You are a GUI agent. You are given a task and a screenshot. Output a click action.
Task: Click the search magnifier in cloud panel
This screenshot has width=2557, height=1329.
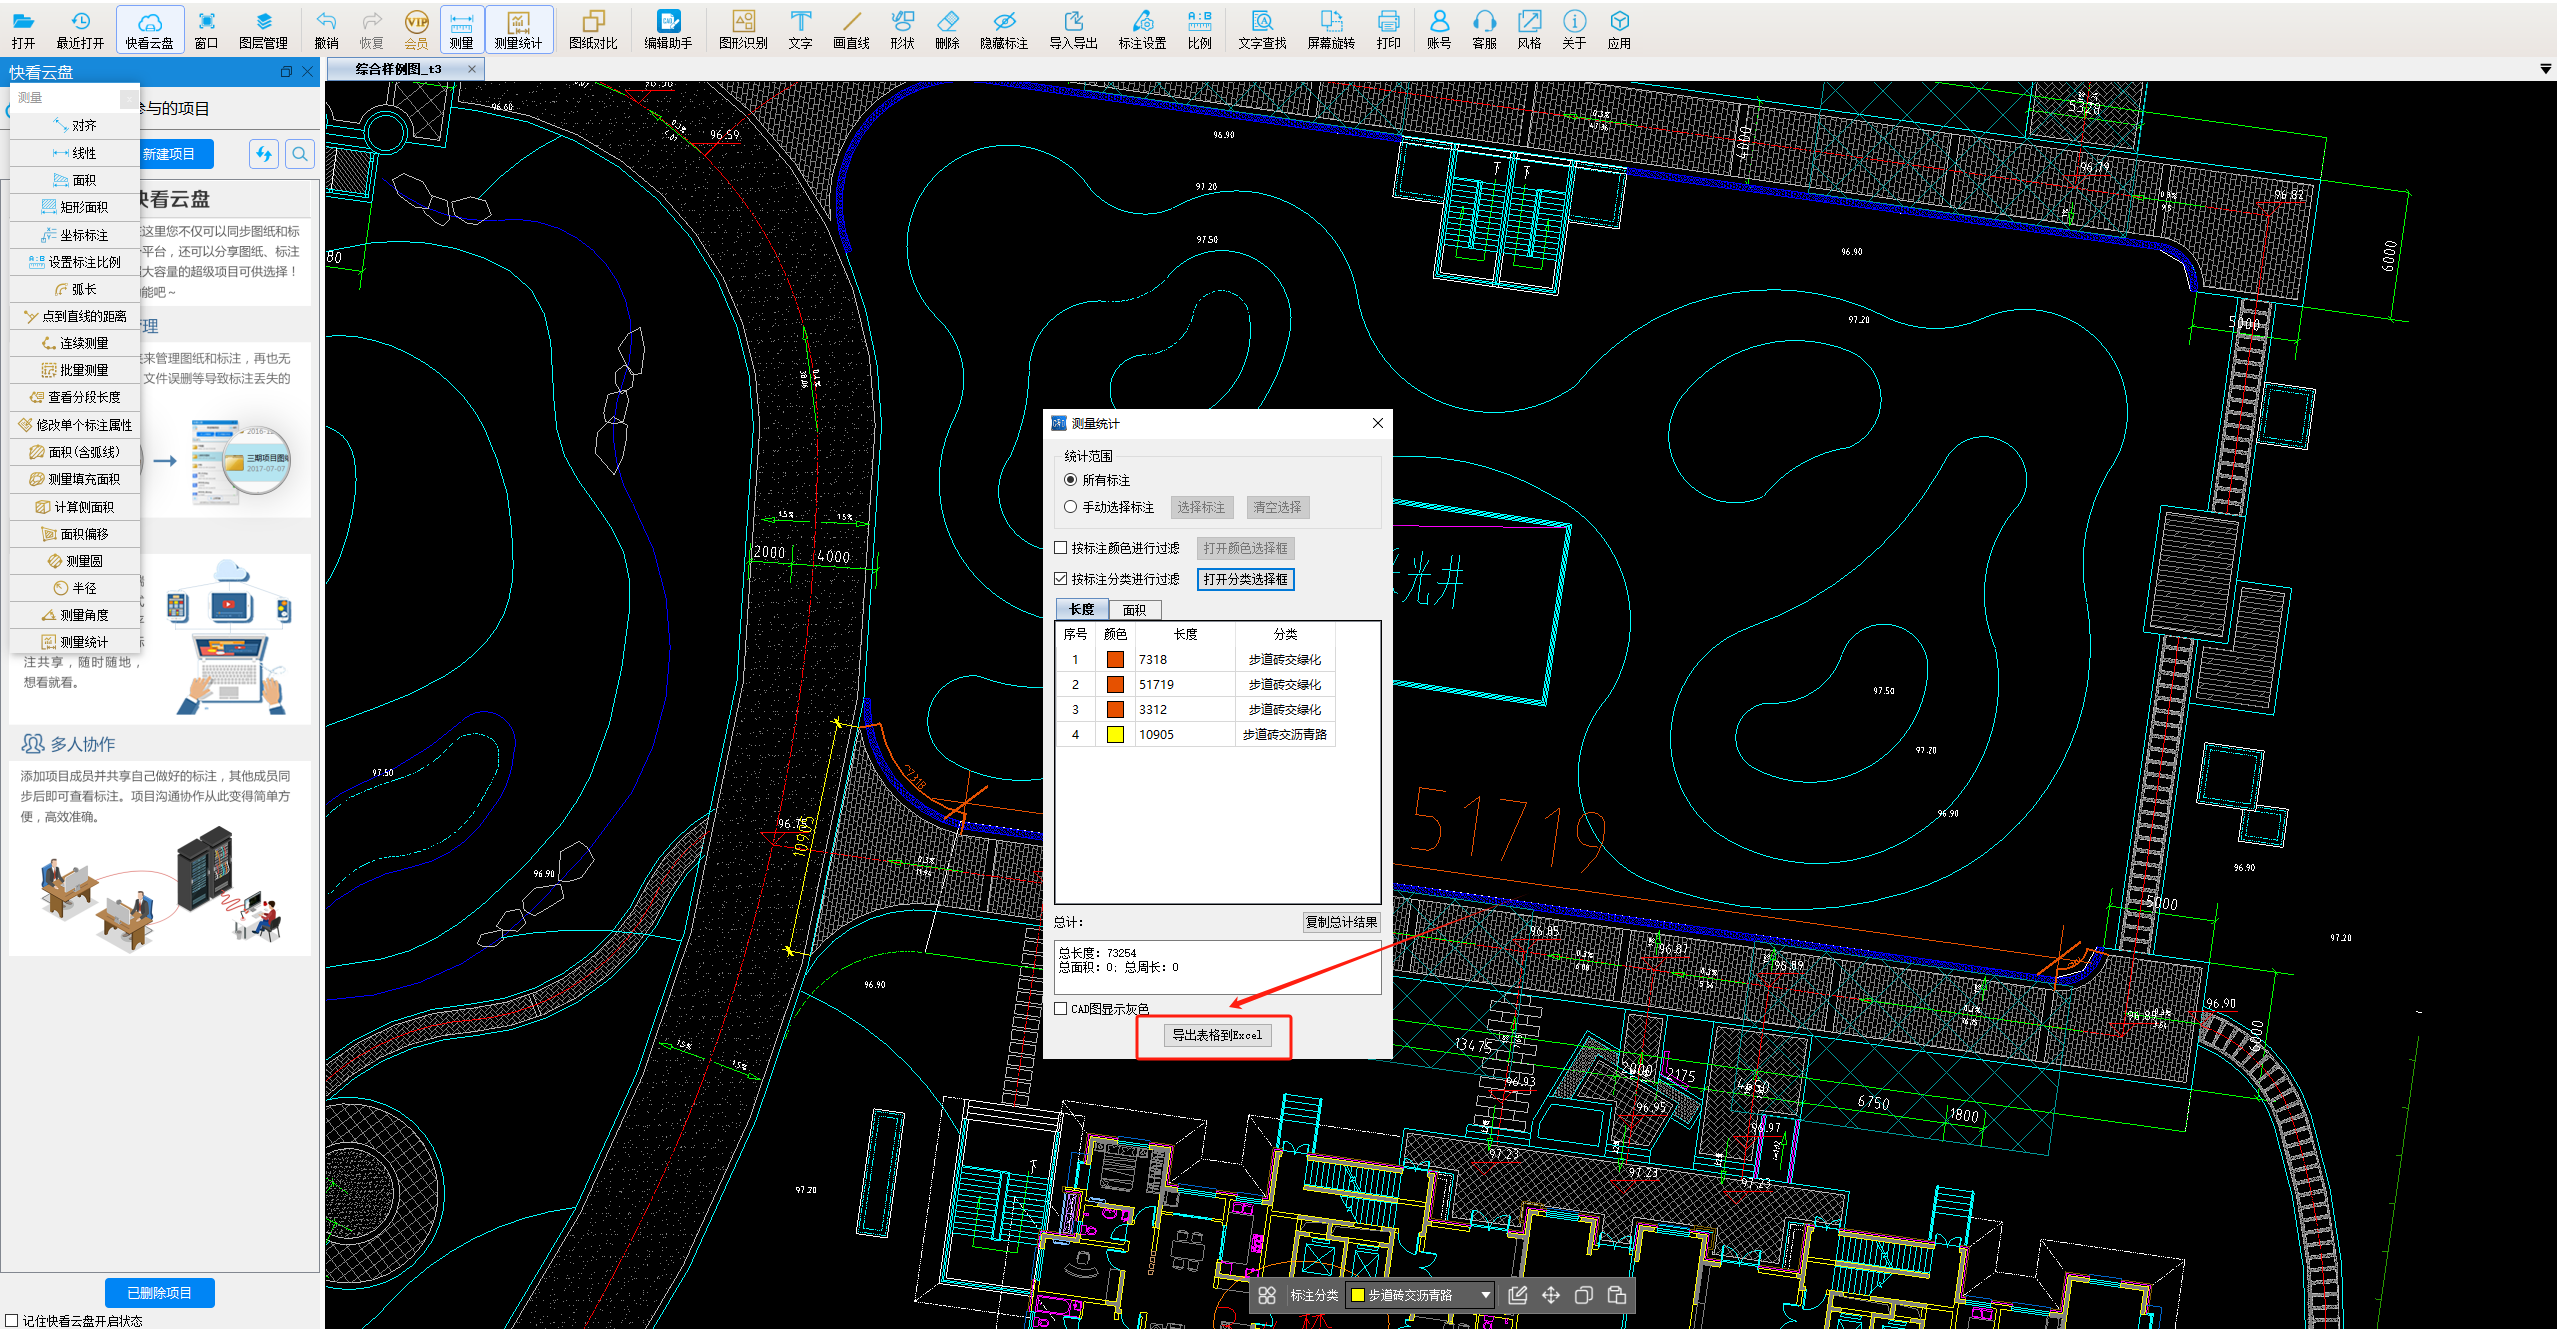300,154
